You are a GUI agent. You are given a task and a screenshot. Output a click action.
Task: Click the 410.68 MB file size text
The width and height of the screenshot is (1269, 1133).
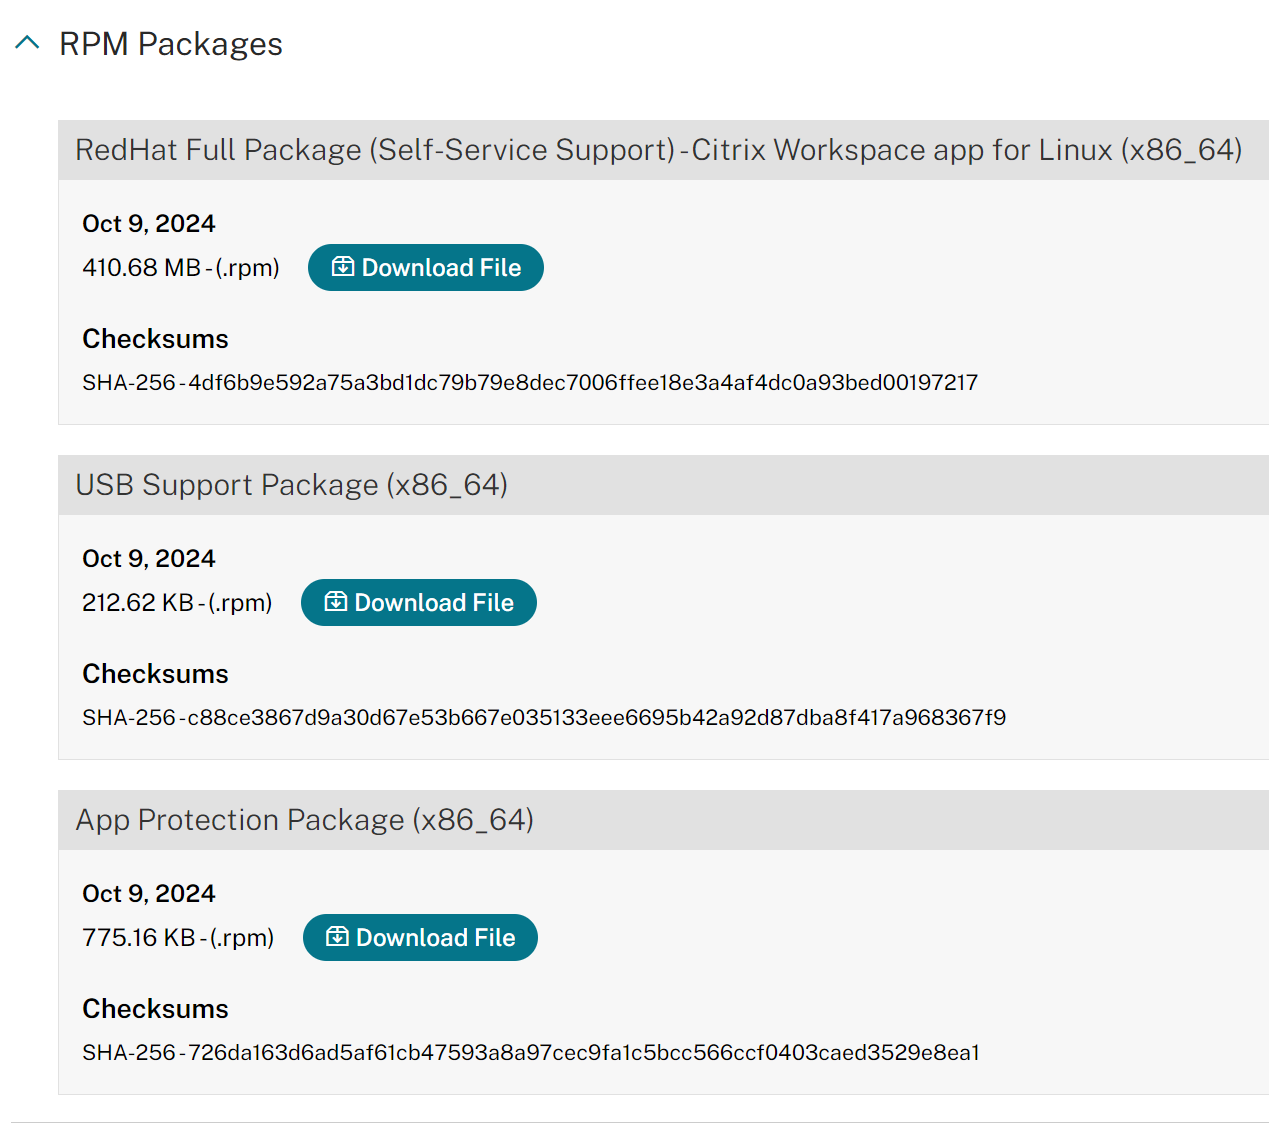pyautogui.click(x=180, y=268)
